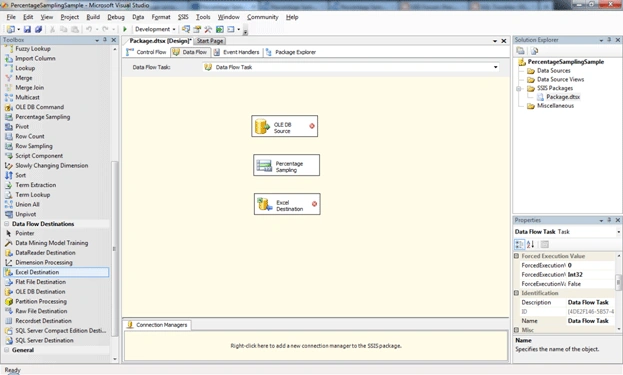The height and width of the screenshot is (375, 623).
Task: Click the Save icon in the toolbar
Action: click(27, 29)
